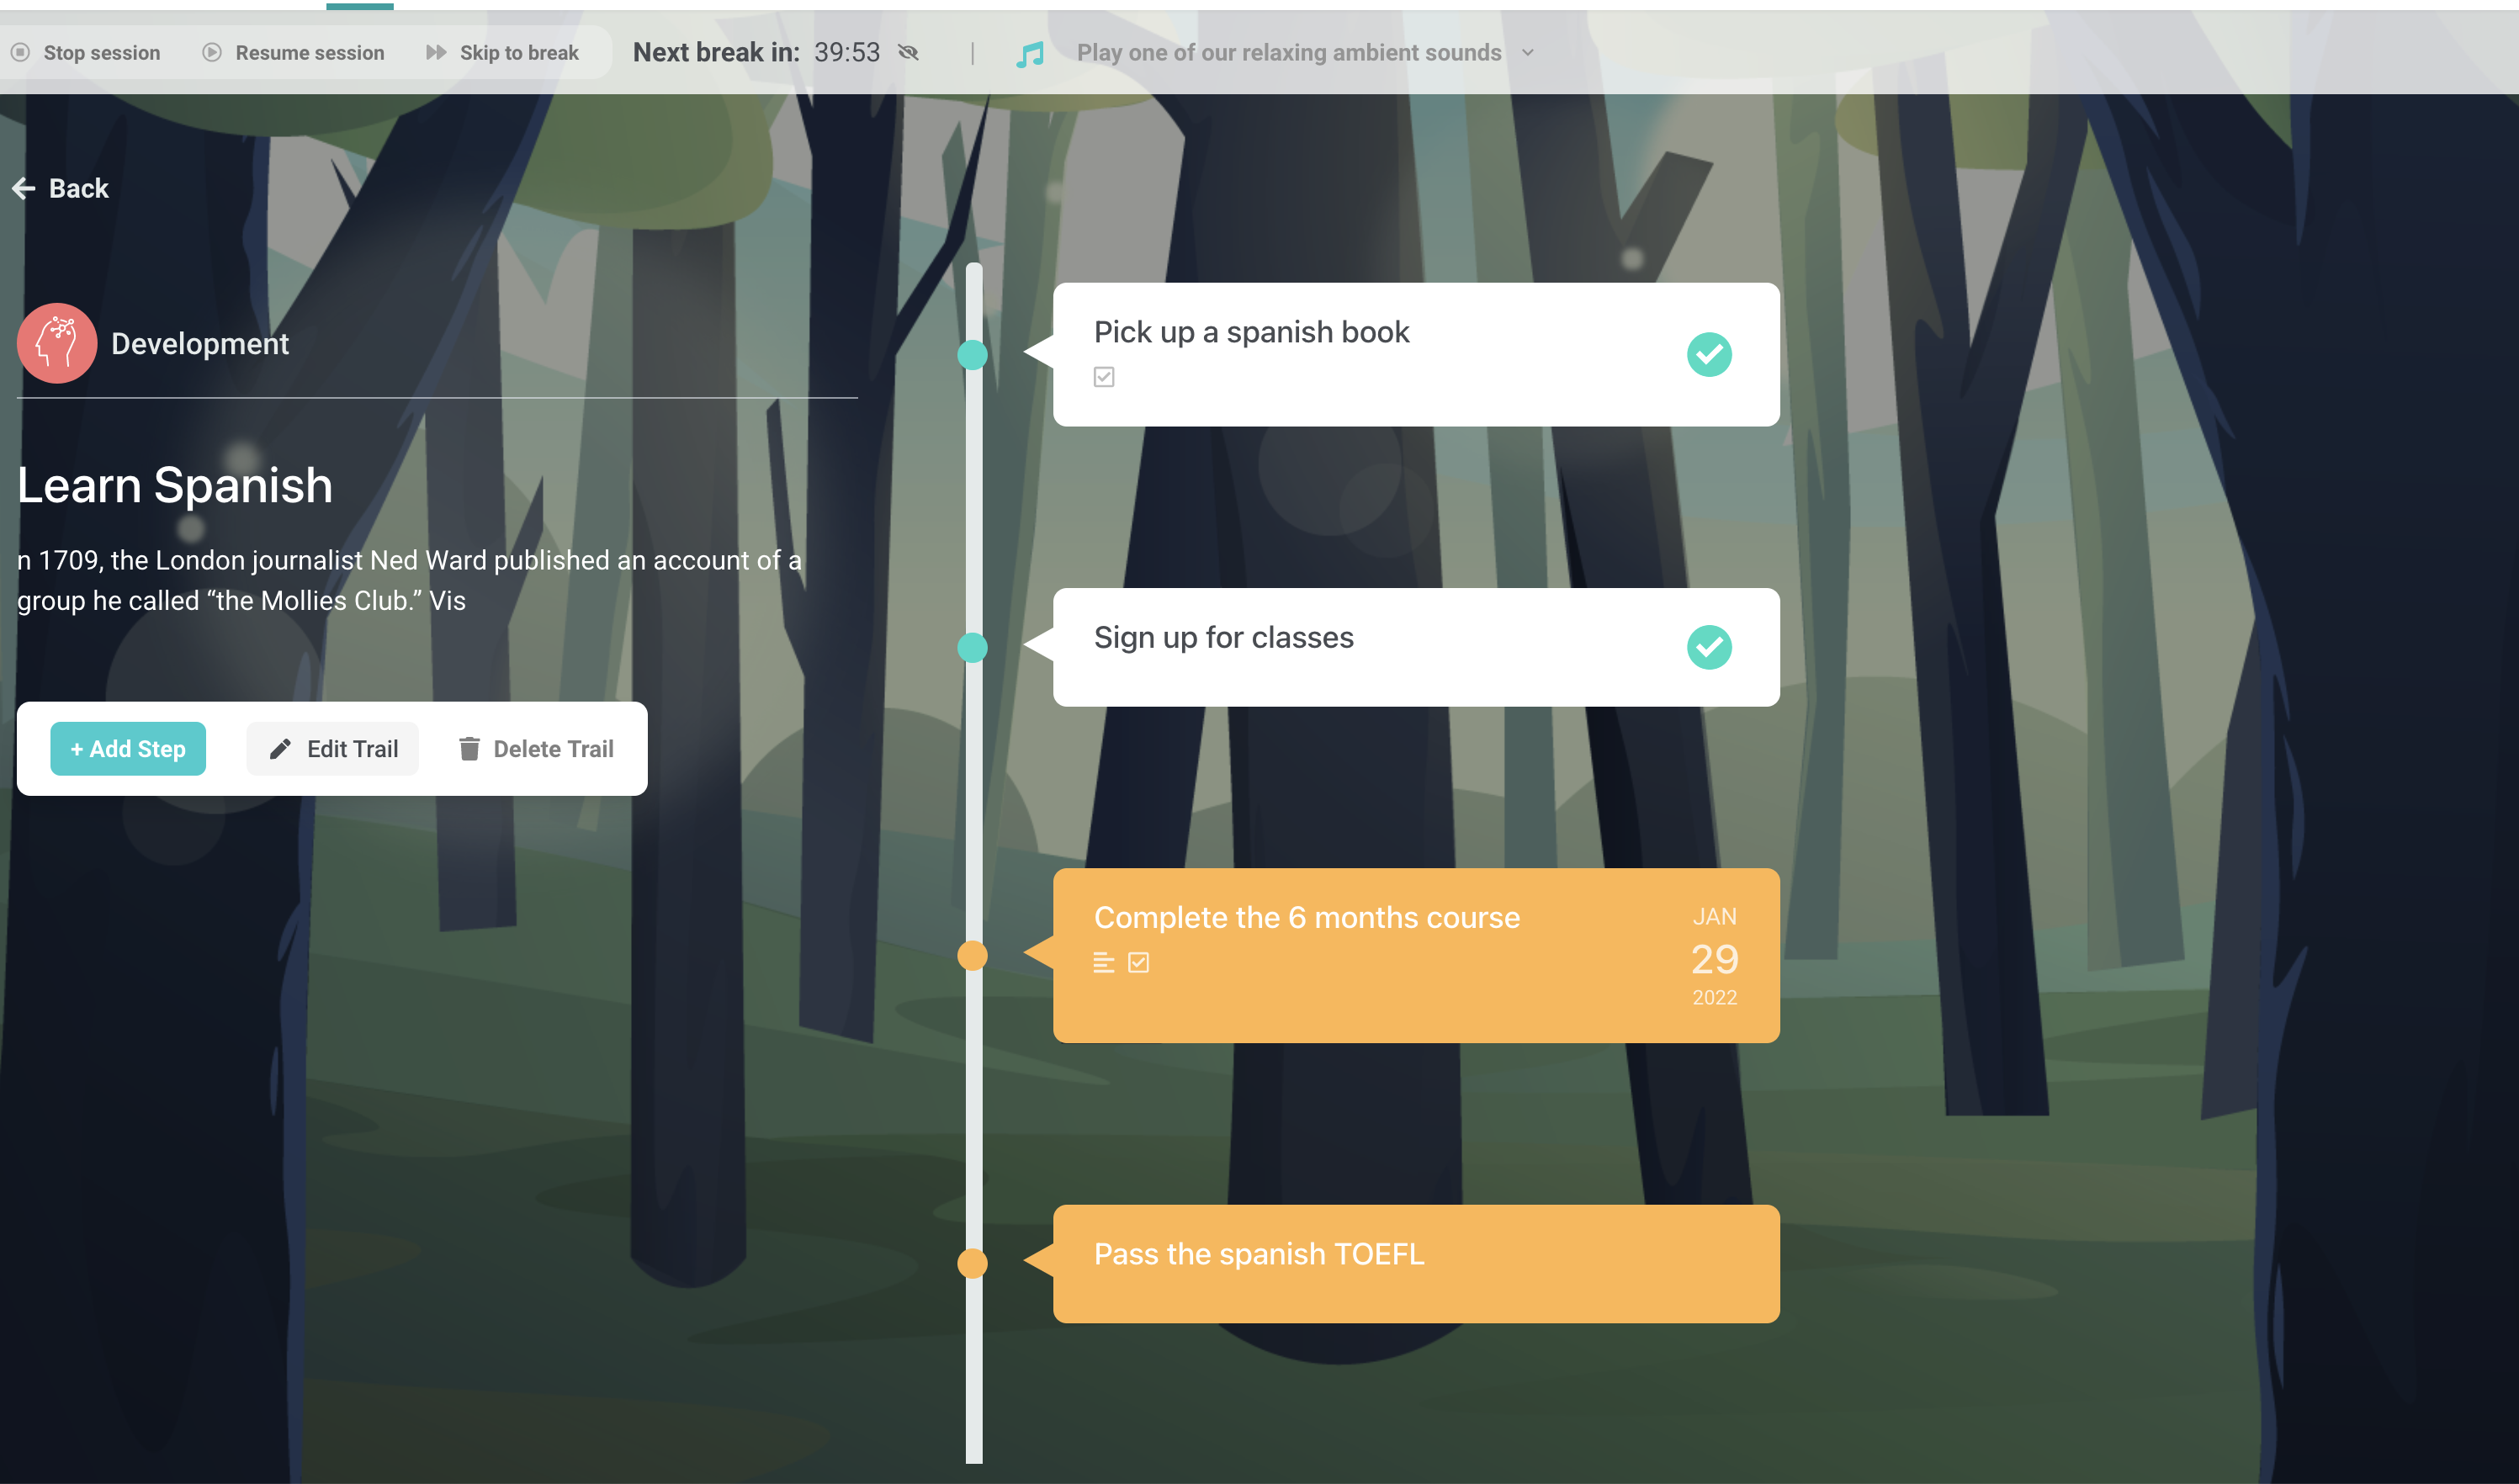
Task: Go back using the Back arrow
Action: point(61,188)
